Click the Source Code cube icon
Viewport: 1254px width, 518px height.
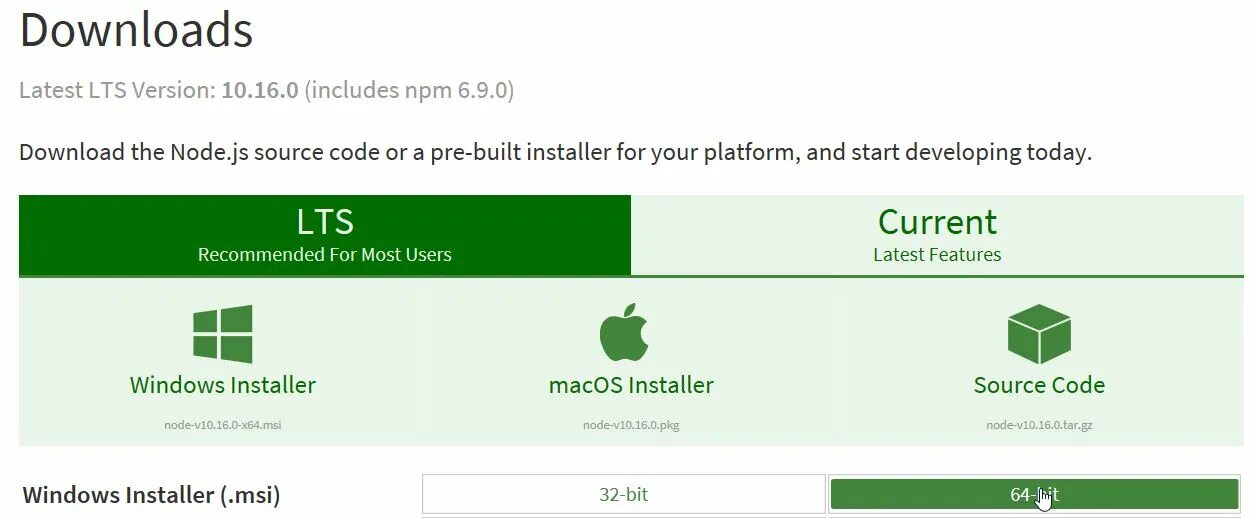pos(1039,334)
